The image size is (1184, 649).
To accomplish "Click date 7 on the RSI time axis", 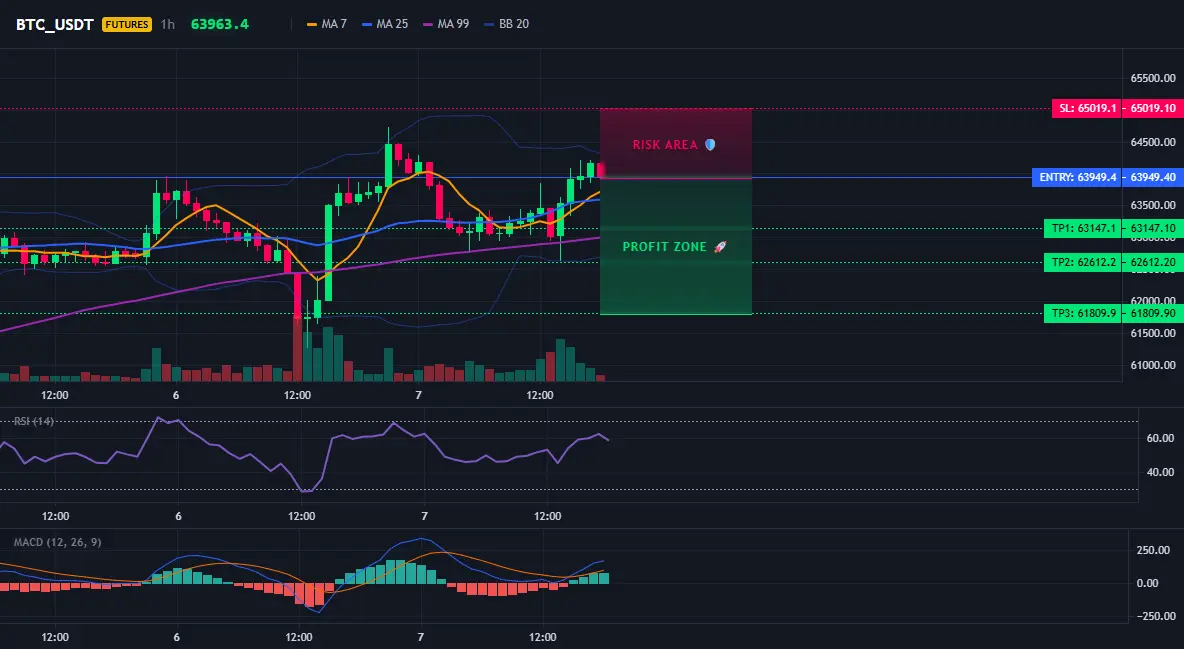I will (424, 516).
